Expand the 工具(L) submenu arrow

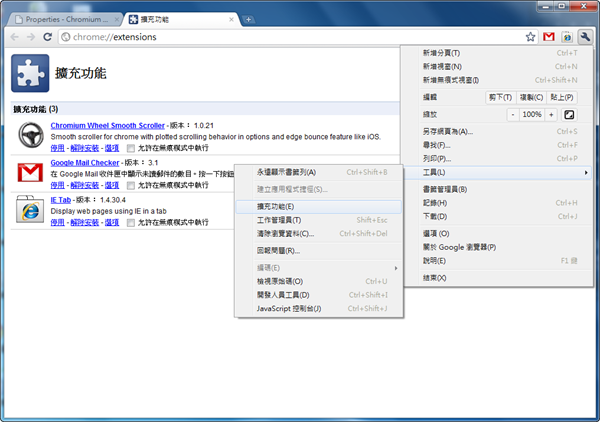click(x=586, y=173)
